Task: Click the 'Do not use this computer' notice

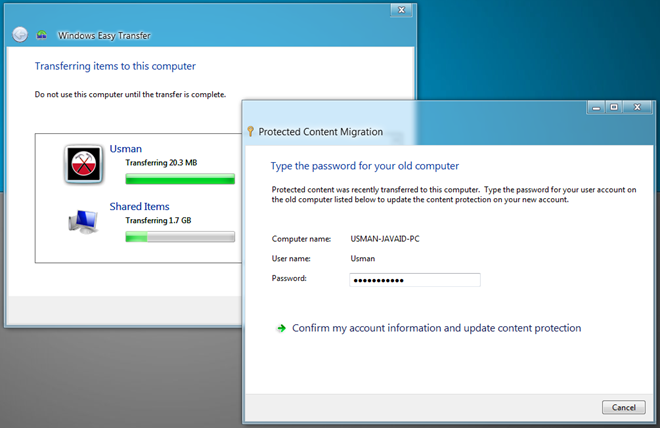Action: [x=130, y=95]
